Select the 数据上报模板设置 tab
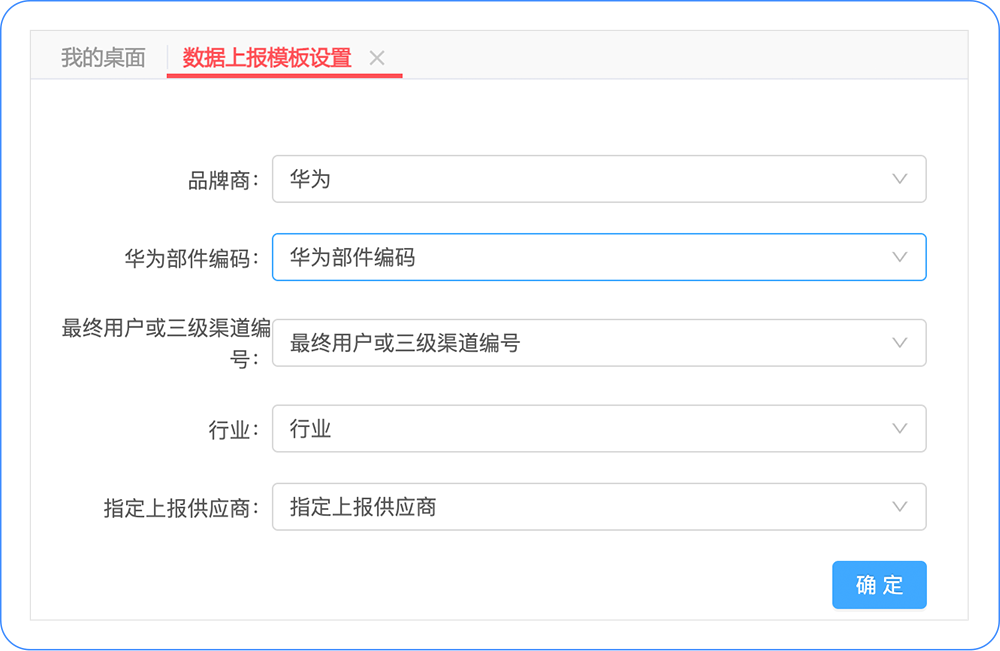Viewport: 1000px width, 651px height. 267,58
